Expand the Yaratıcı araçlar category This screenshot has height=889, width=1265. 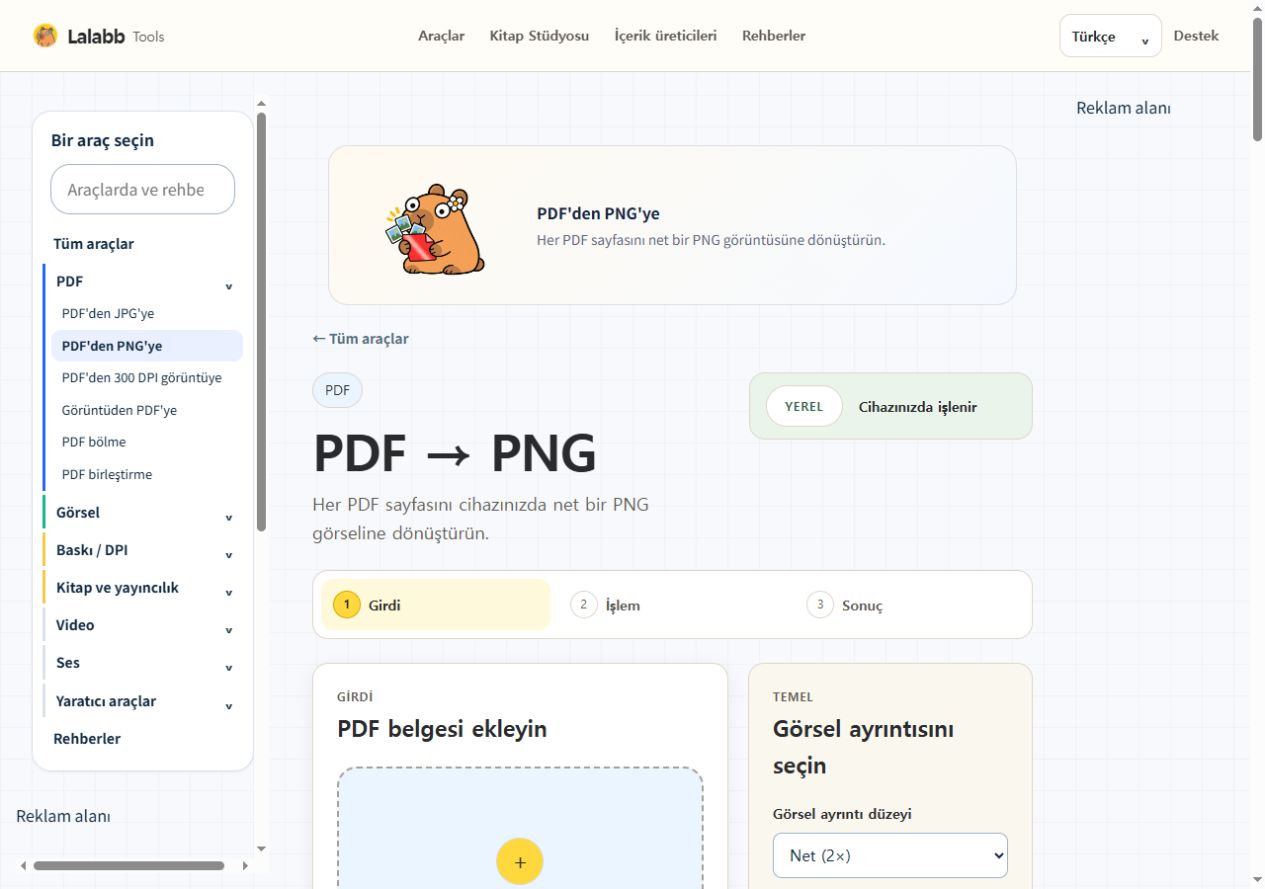point(144,701)
